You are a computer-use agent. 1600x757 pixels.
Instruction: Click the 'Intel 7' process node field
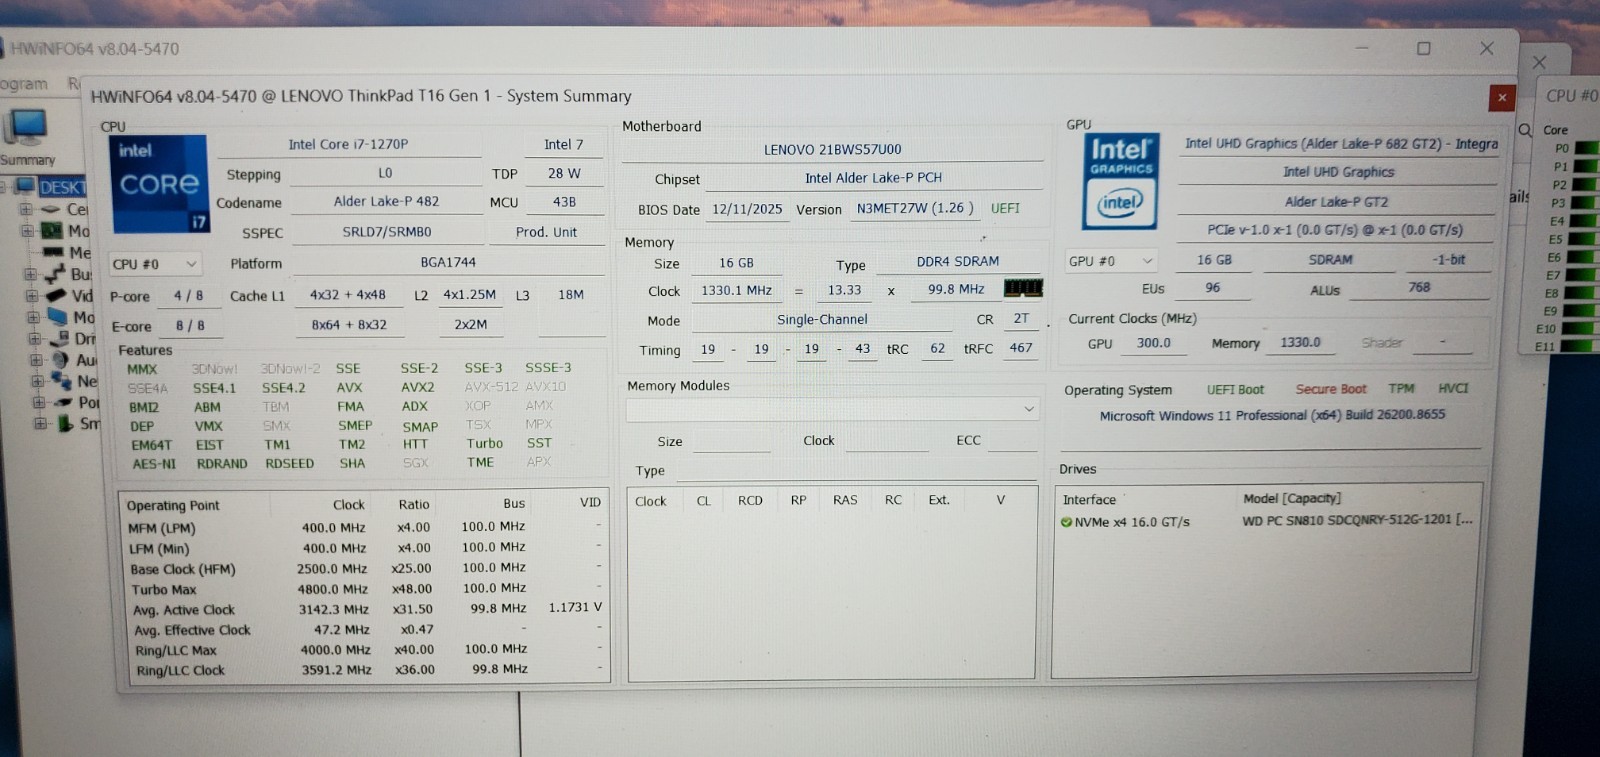(564, 145)
